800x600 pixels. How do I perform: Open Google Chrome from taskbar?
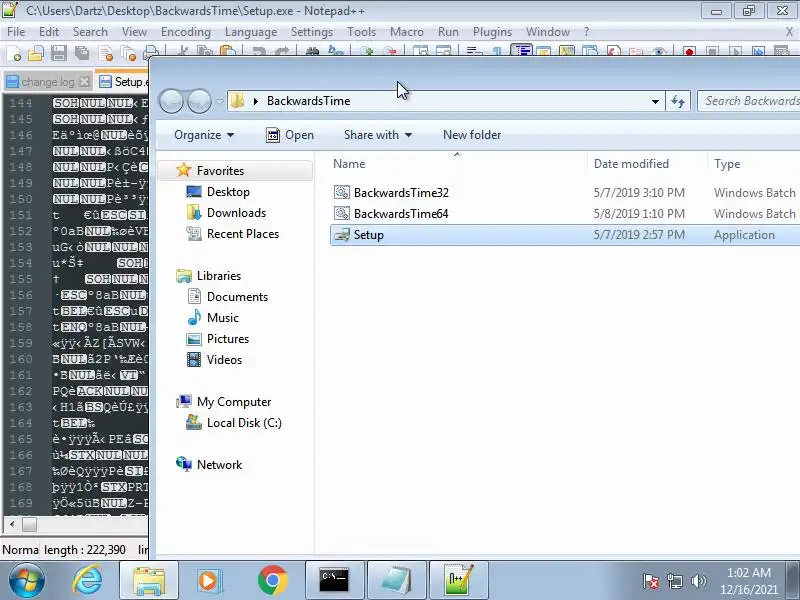coord(272,580)
